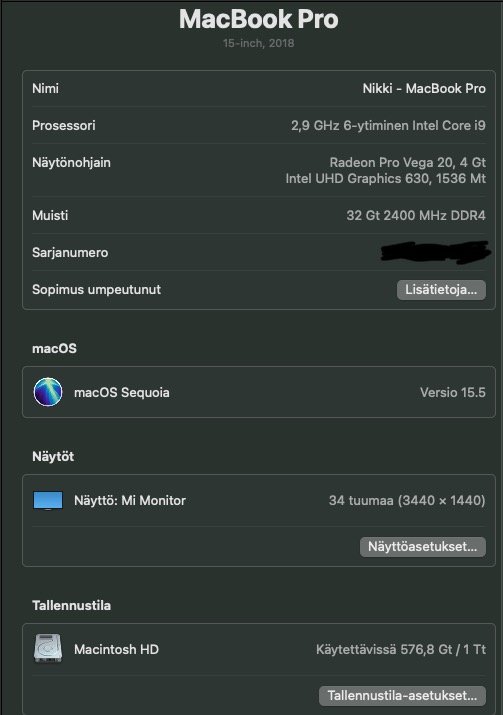
Task: Click the Macintosh HD label
Action: point(116,649)
